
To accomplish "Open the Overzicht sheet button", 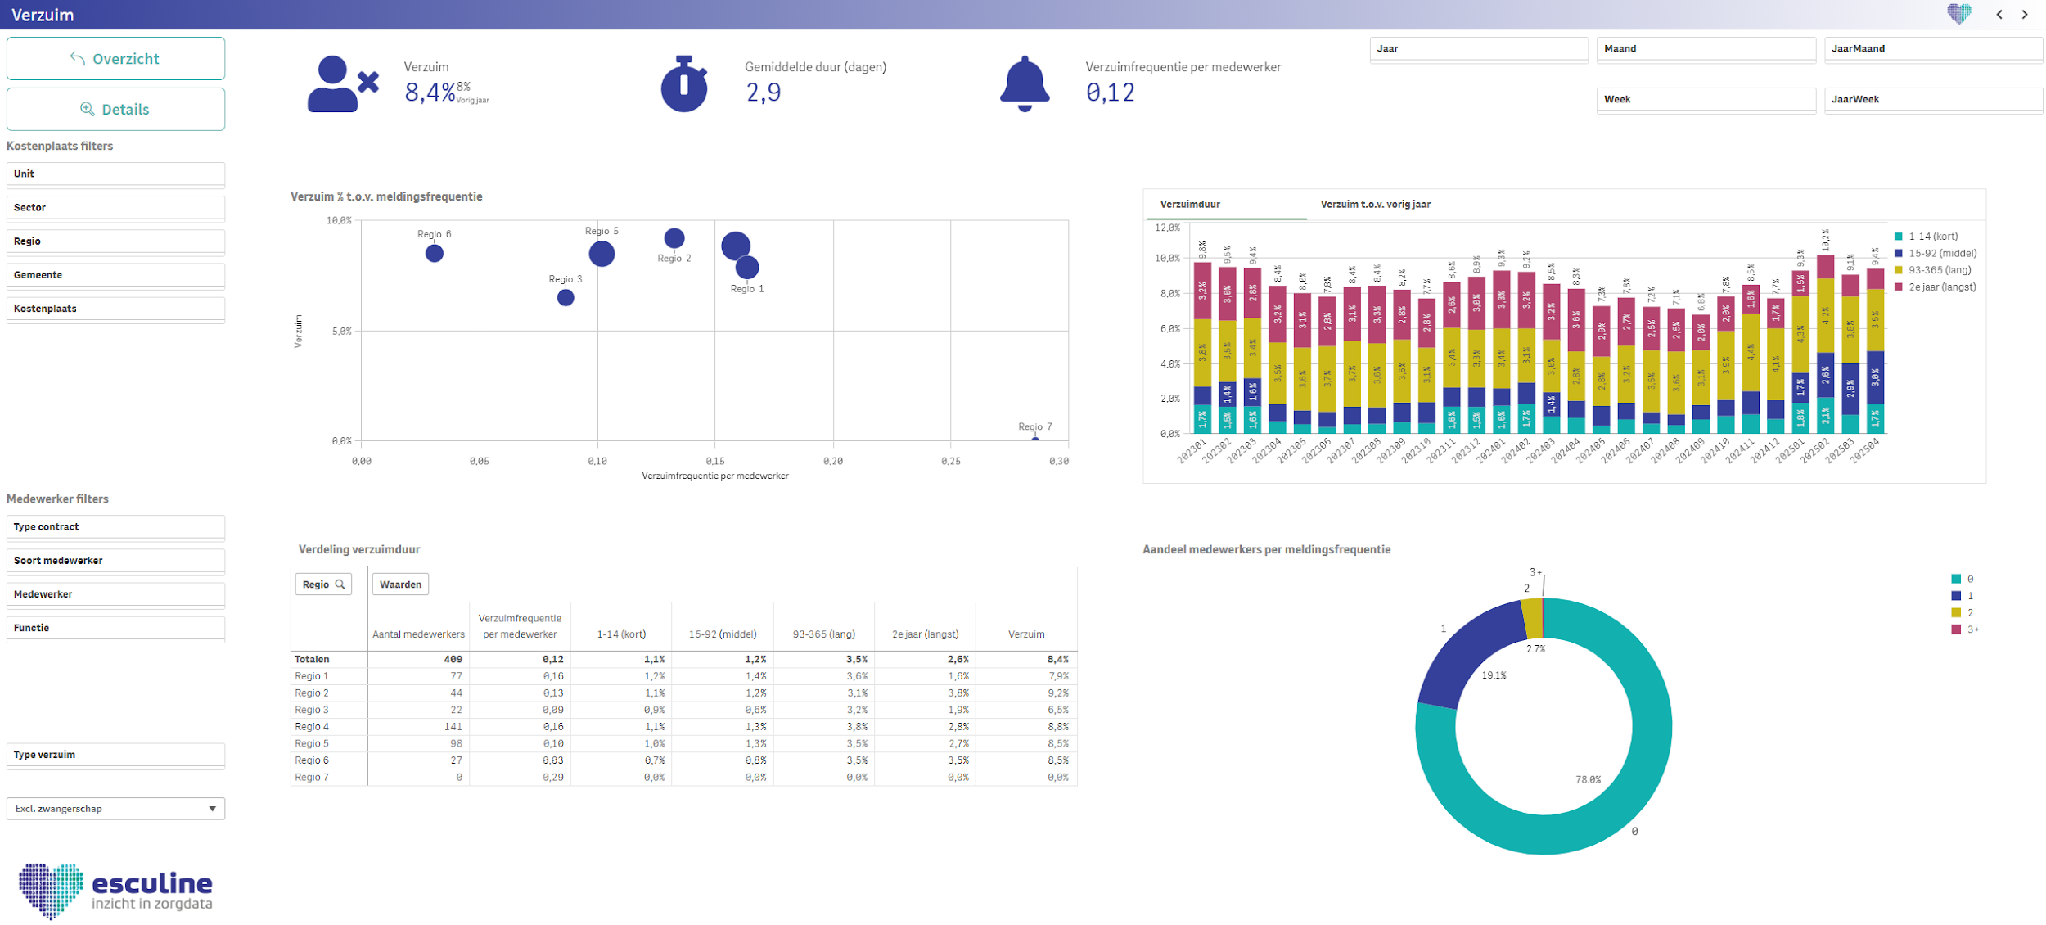I will point(115,59).
